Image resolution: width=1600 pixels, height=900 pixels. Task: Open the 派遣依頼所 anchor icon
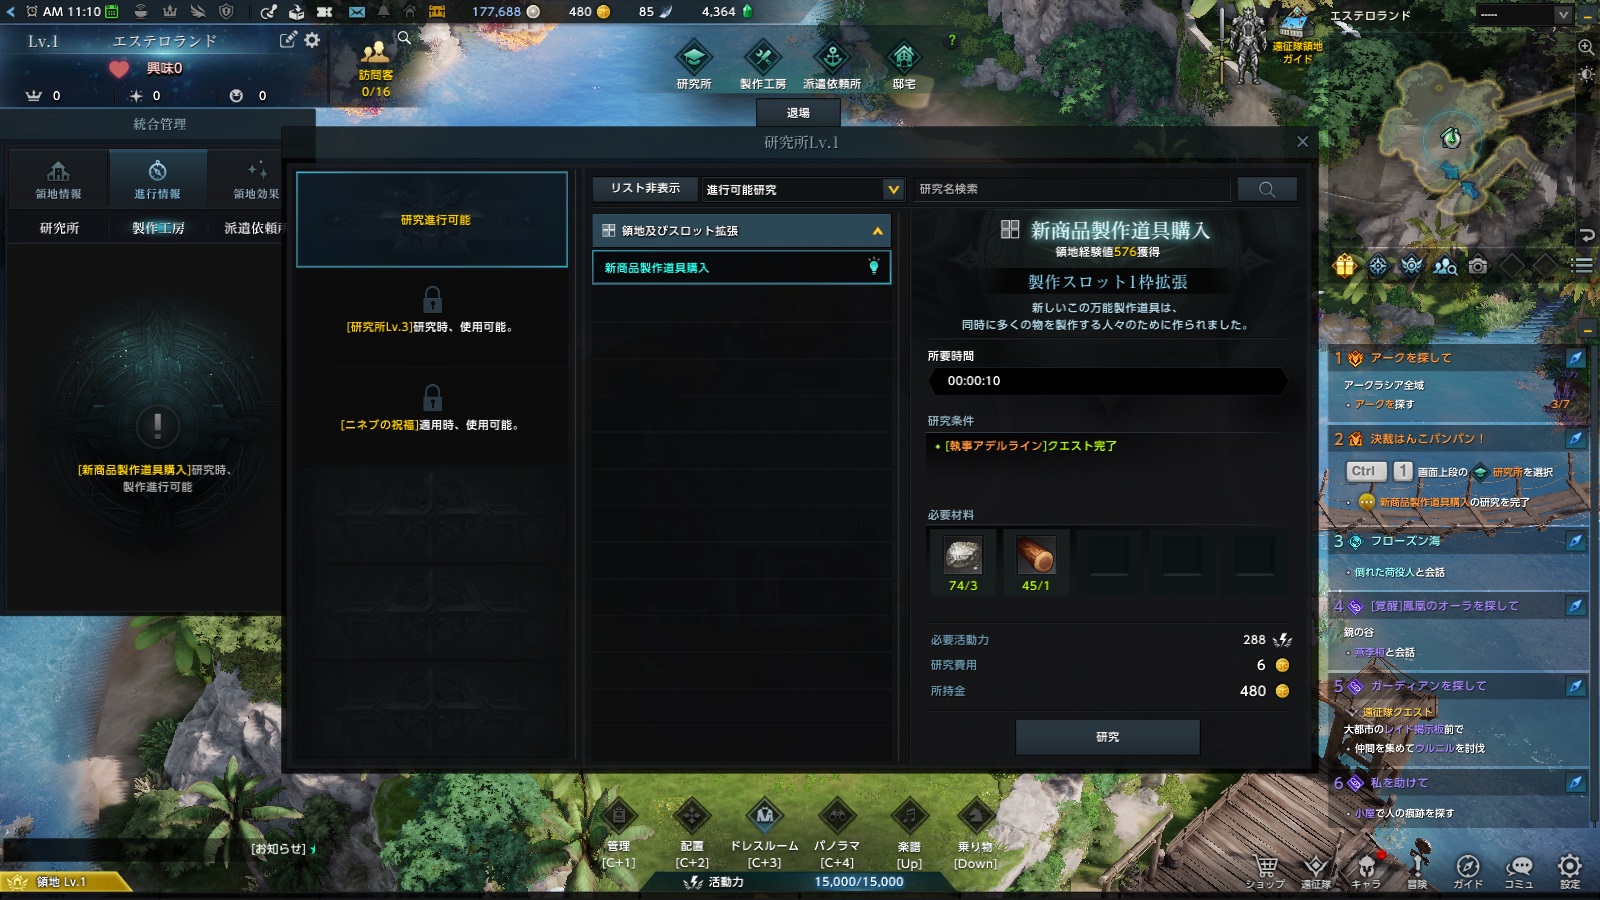click(832, 57)
